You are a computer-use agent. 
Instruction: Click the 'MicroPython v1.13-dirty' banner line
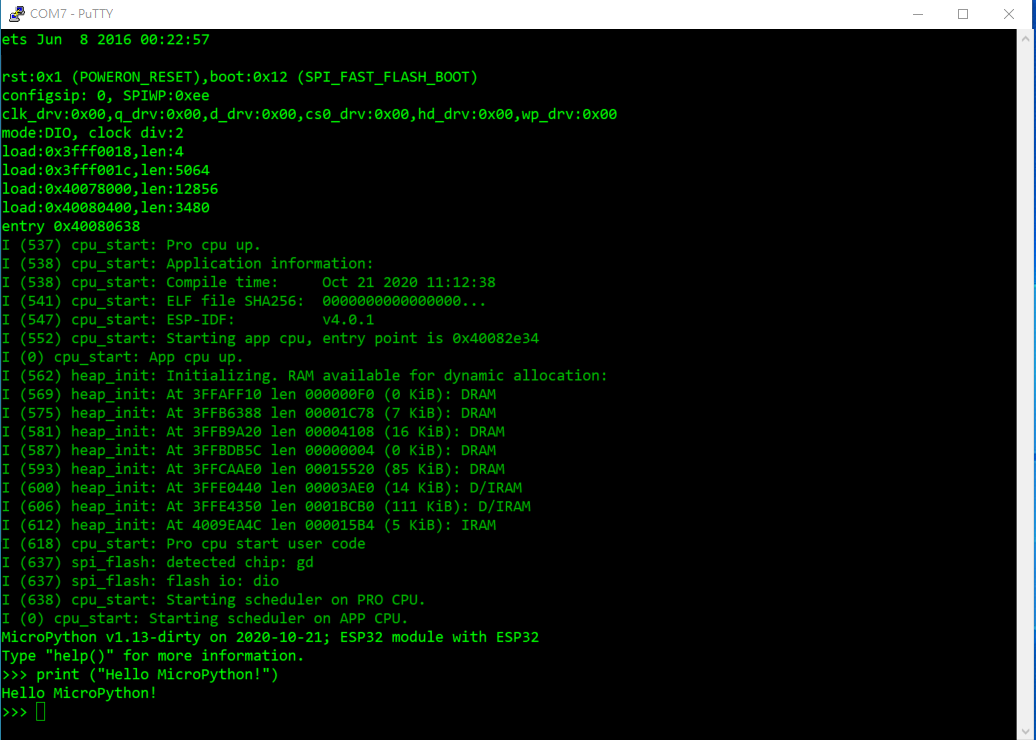click(270, 637)
